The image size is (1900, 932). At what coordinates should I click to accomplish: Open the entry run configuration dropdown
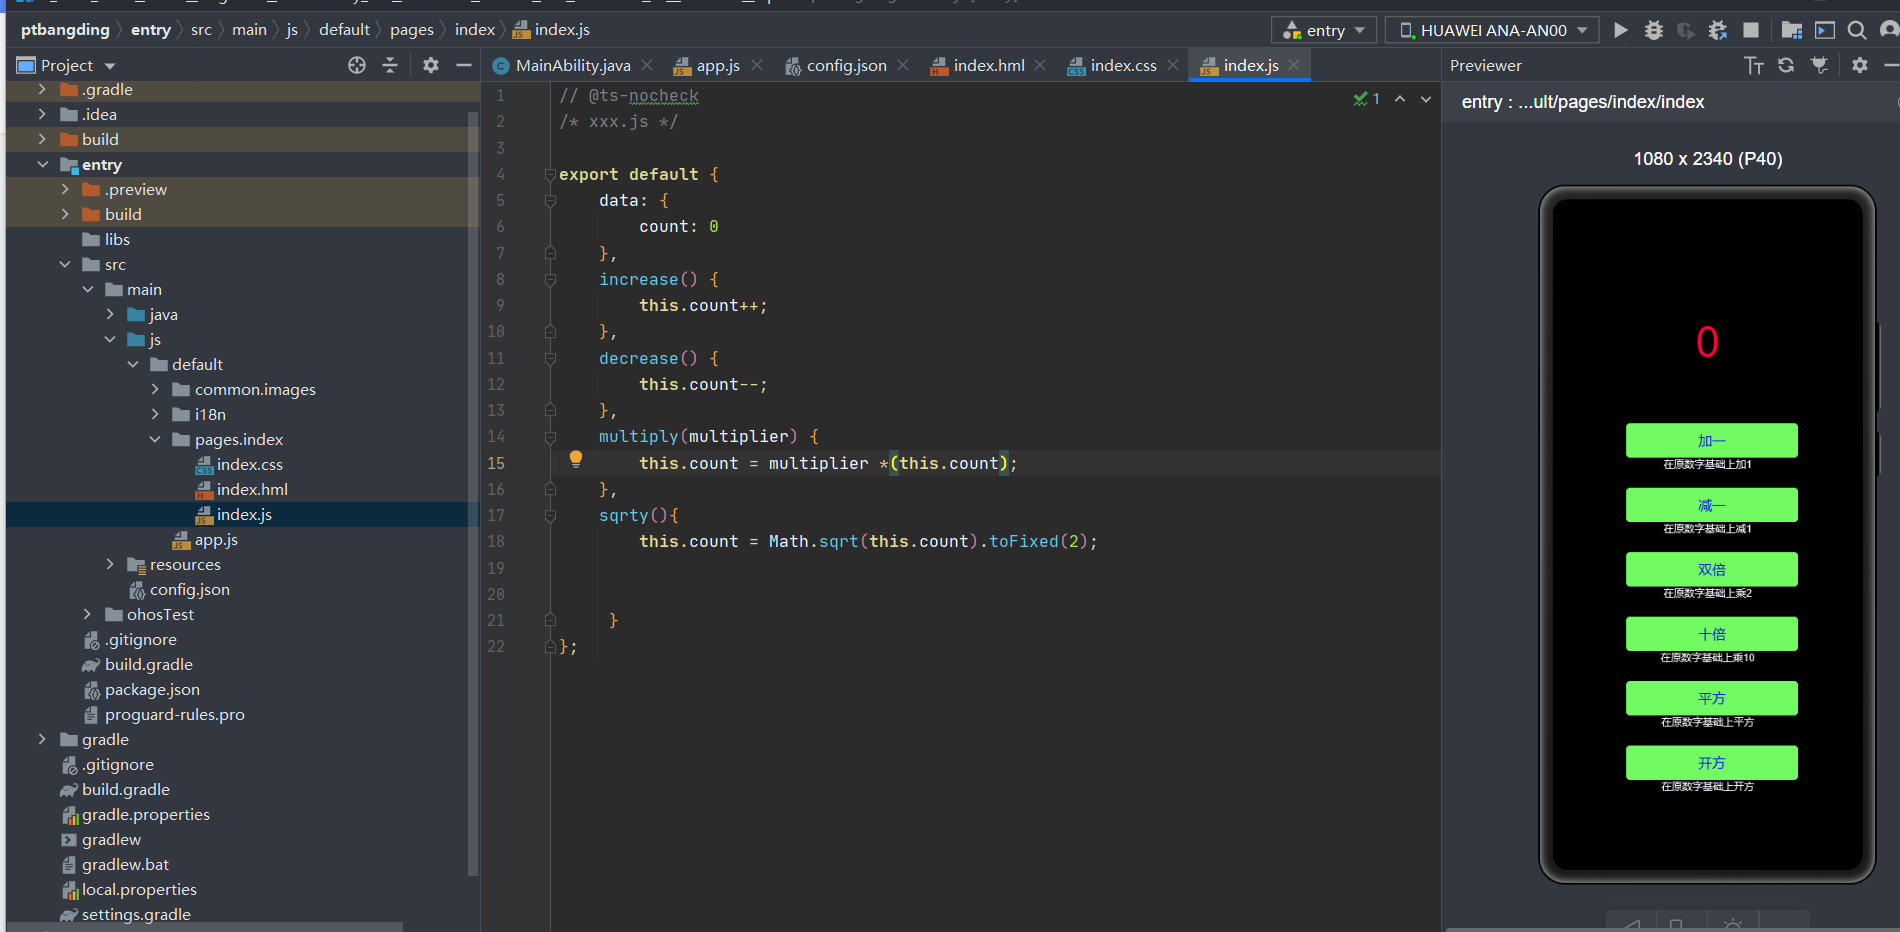click(1324, 30)
